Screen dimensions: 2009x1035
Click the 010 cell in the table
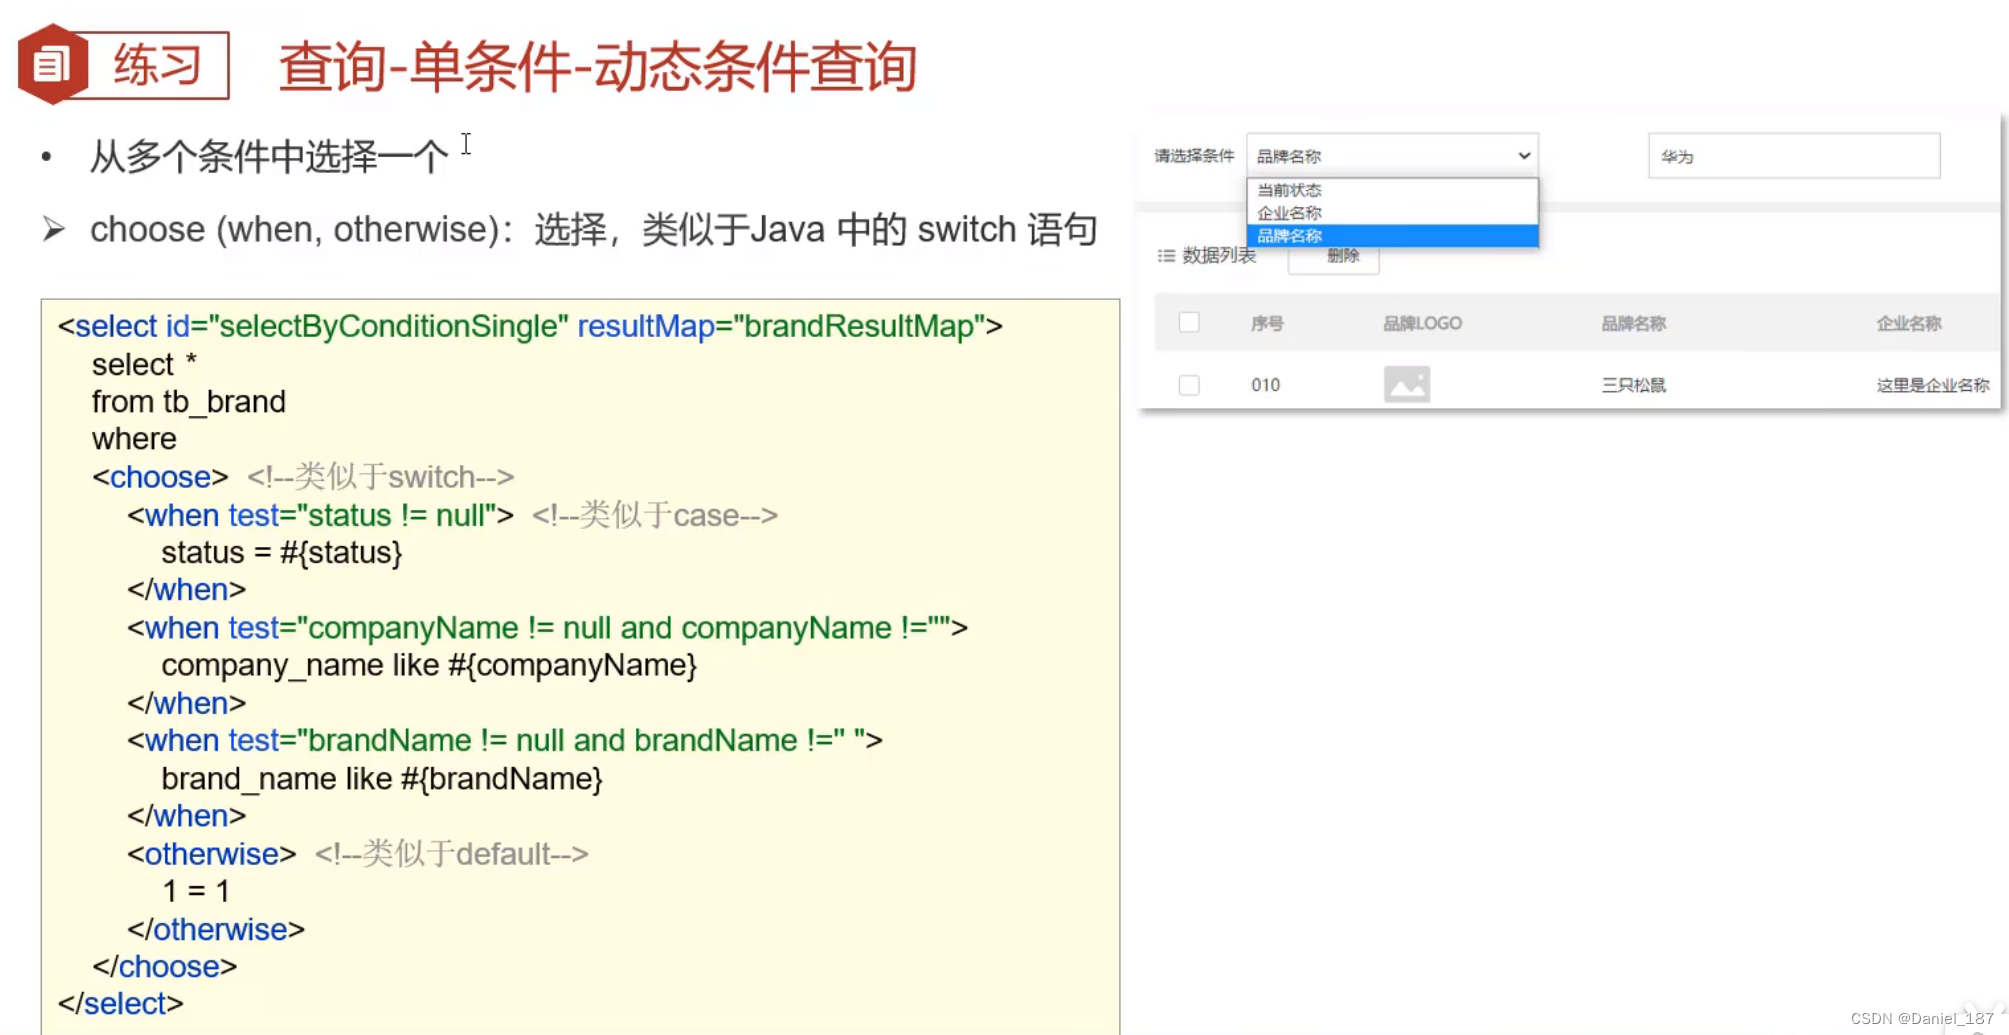click(x=1265, y=385)
